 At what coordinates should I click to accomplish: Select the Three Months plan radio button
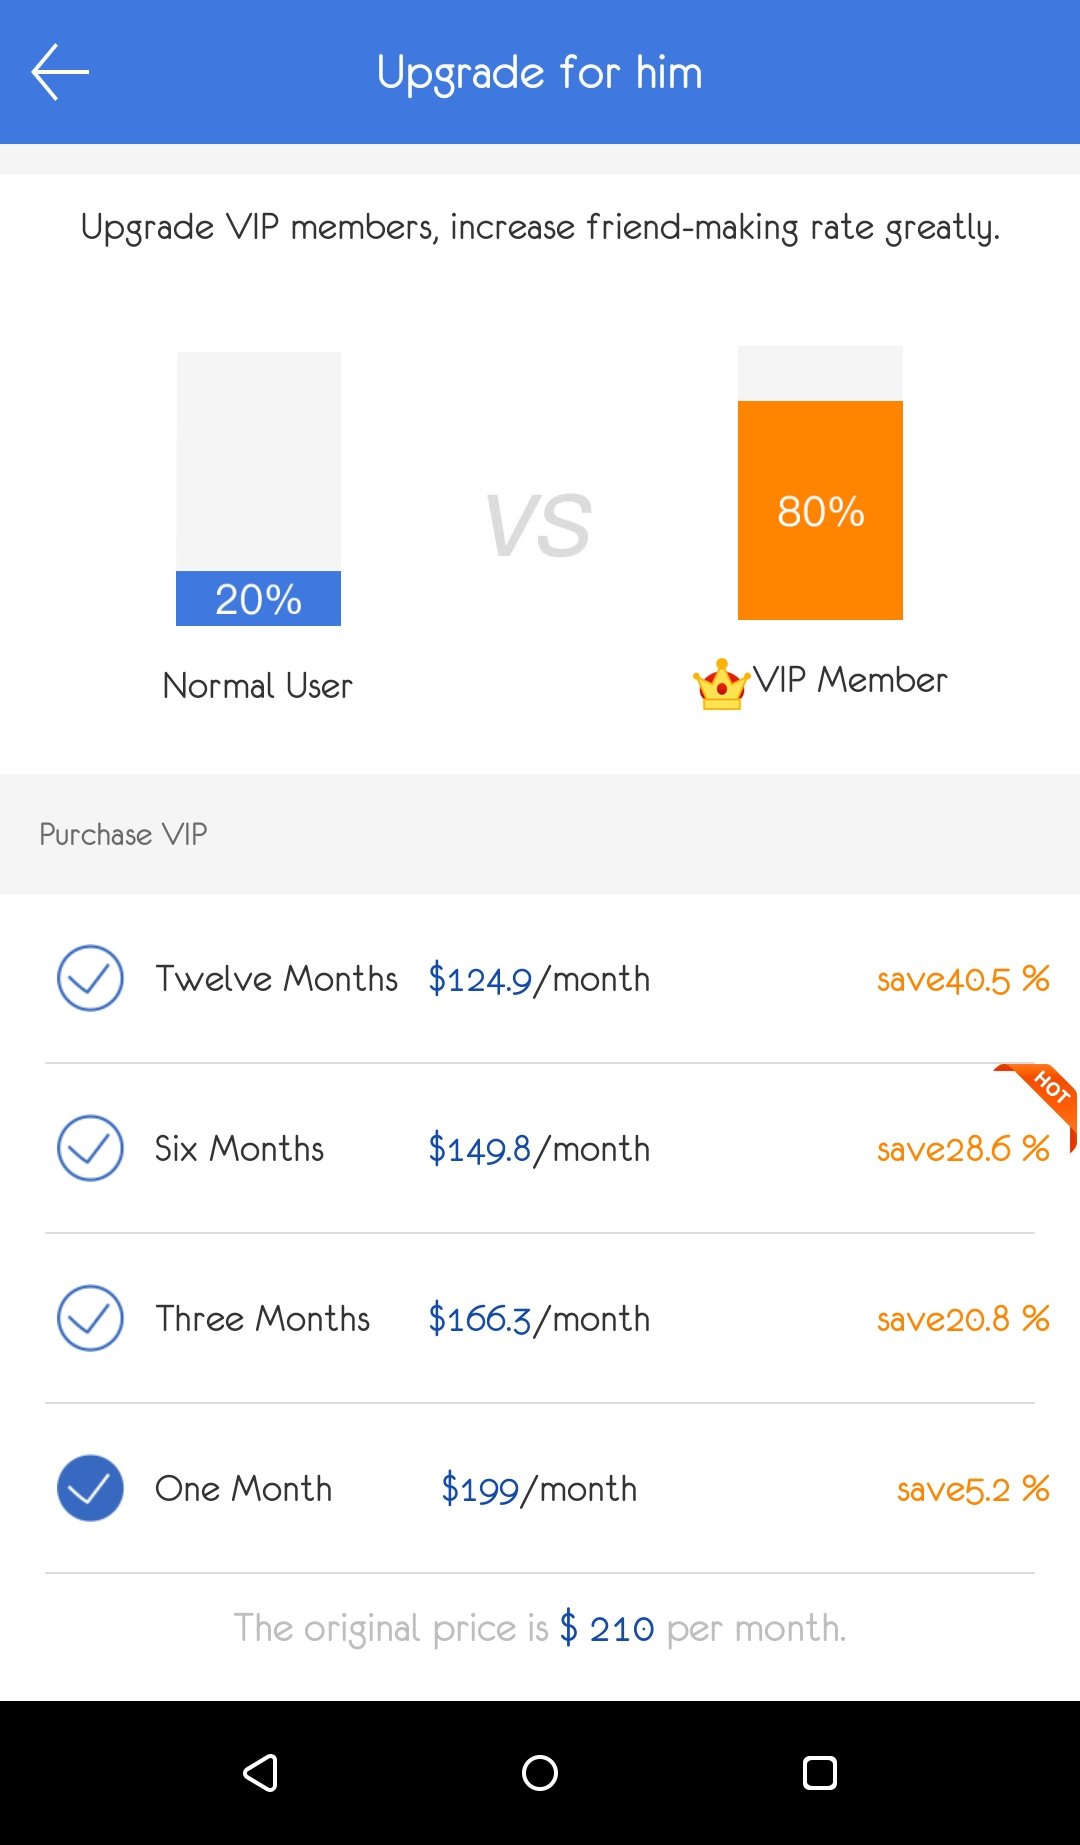[90, 1318]
